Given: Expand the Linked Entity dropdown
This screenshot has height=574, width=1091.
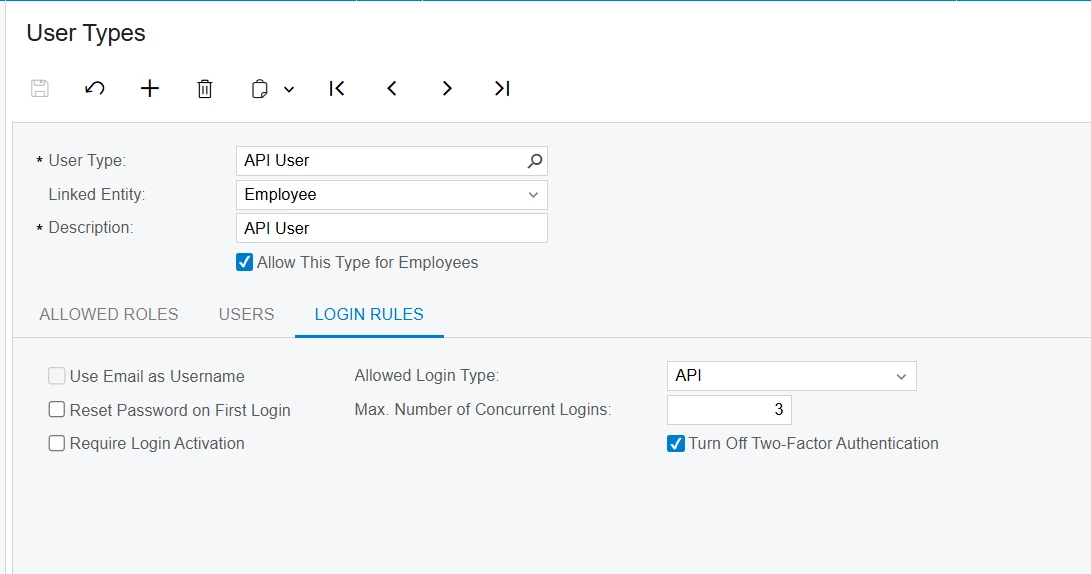Looking at the screenshot, I should click(533, 195).
